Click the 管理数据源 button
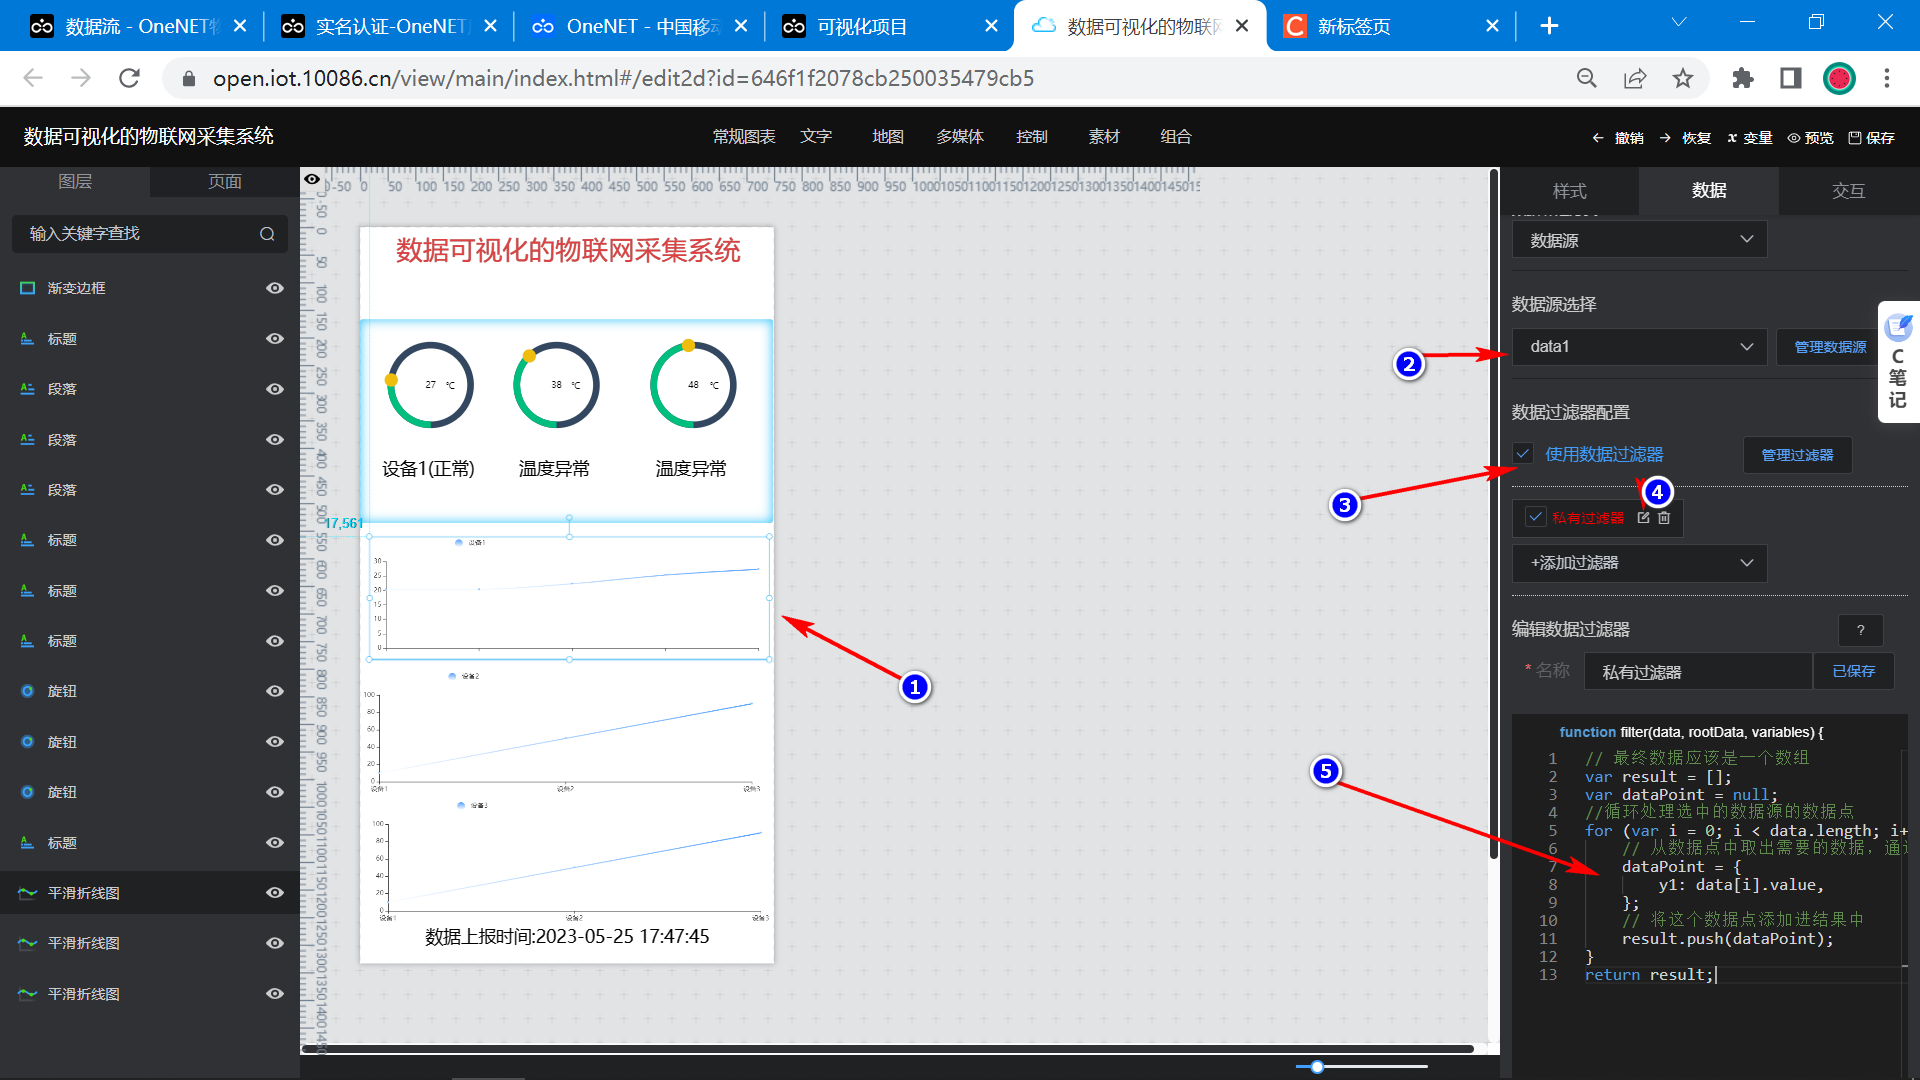Screen dimensions: 1920x1080 1830,347
